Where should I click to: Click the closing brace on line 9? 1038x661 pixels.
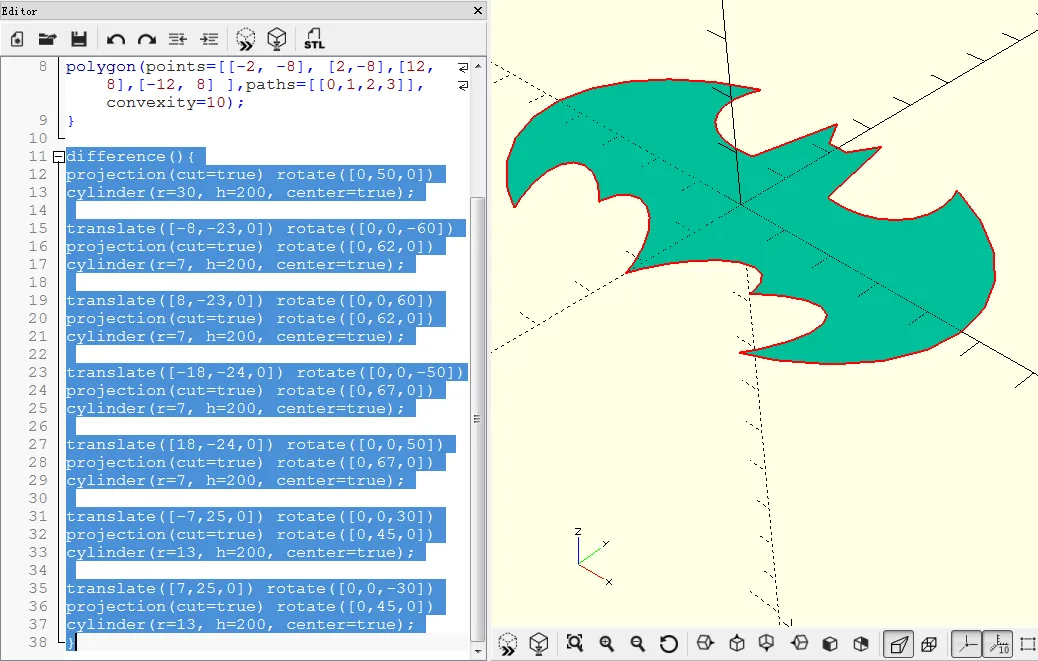[70, 121]
